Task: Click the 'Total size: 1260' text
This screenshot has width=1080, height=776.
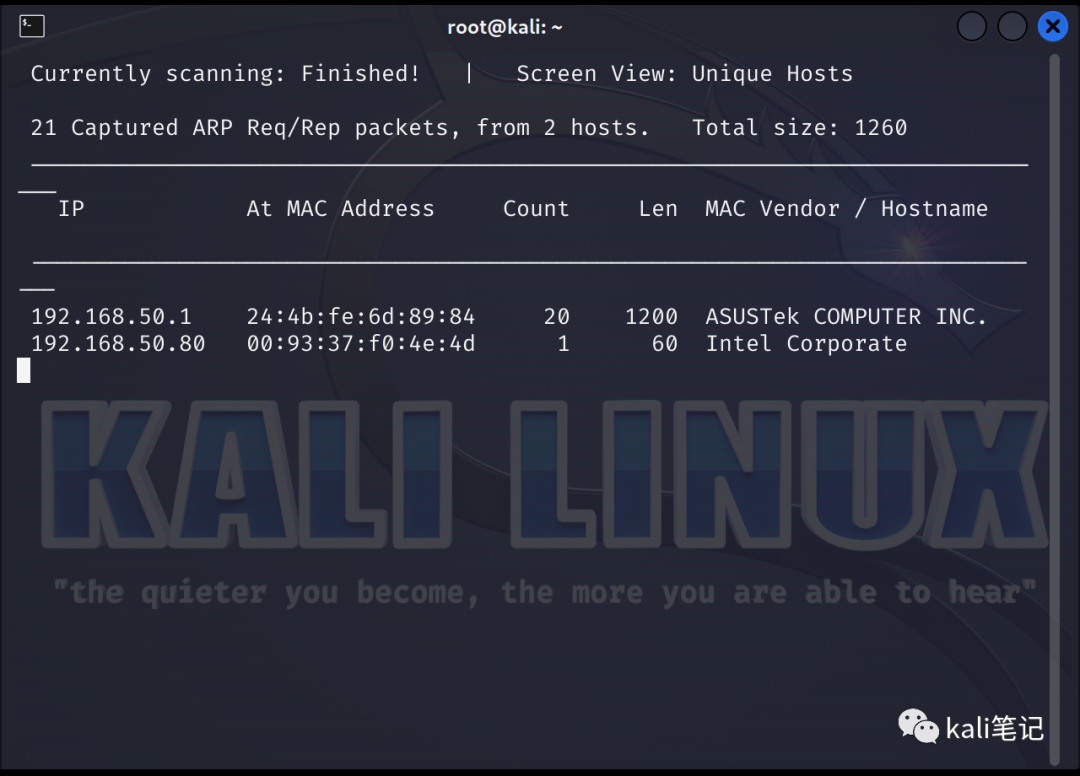Action: coord(800,127)
